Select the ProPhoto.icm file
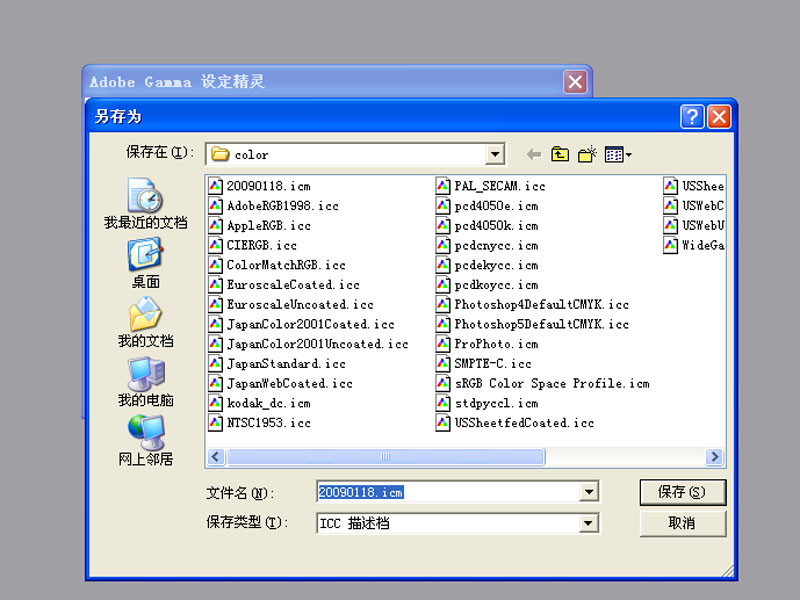The width and height of the screenshot is (800, 600). pyautogui.click(x=495, y=344)
